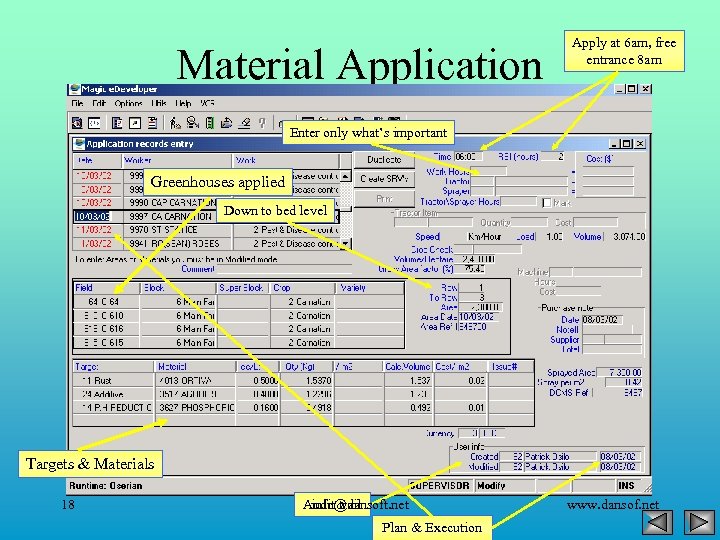Click the greyed Print button
The height and width of the screenshot is (540, 720).
pyautogui.click(x=384, y=199)
